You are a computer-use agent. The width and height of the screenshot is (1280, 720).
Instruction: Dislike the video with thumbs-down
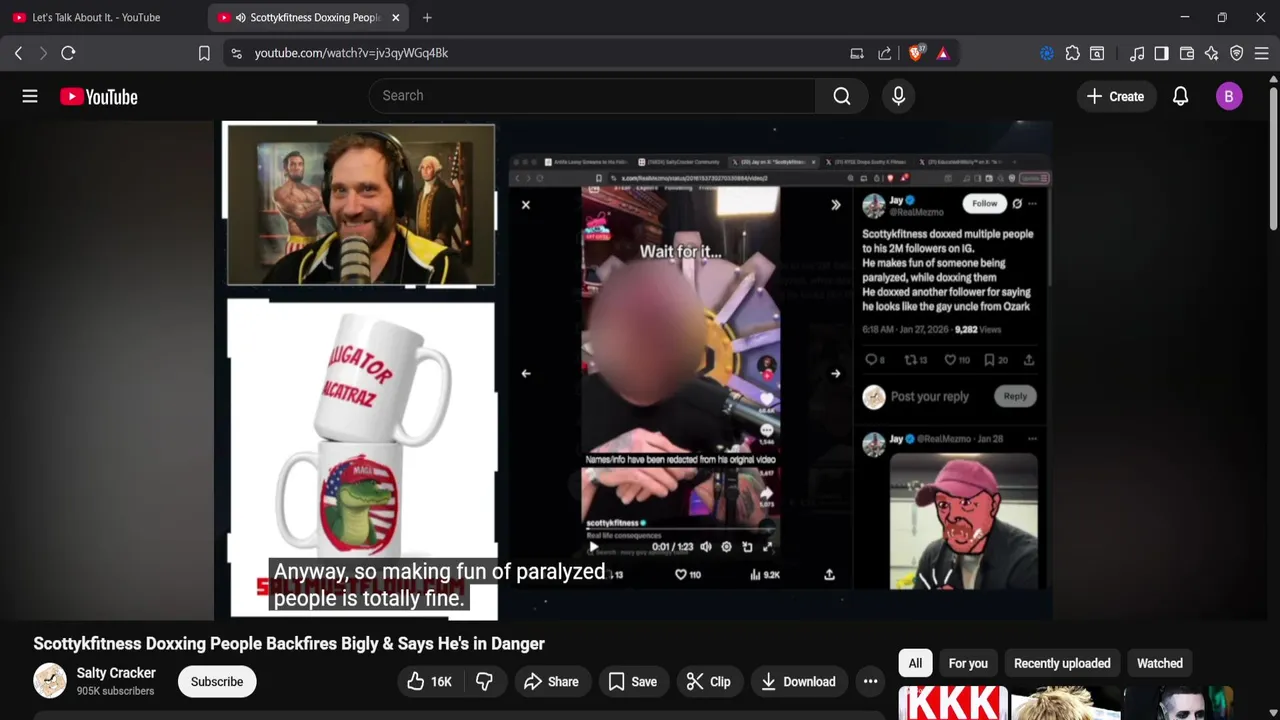pos(484,682)
